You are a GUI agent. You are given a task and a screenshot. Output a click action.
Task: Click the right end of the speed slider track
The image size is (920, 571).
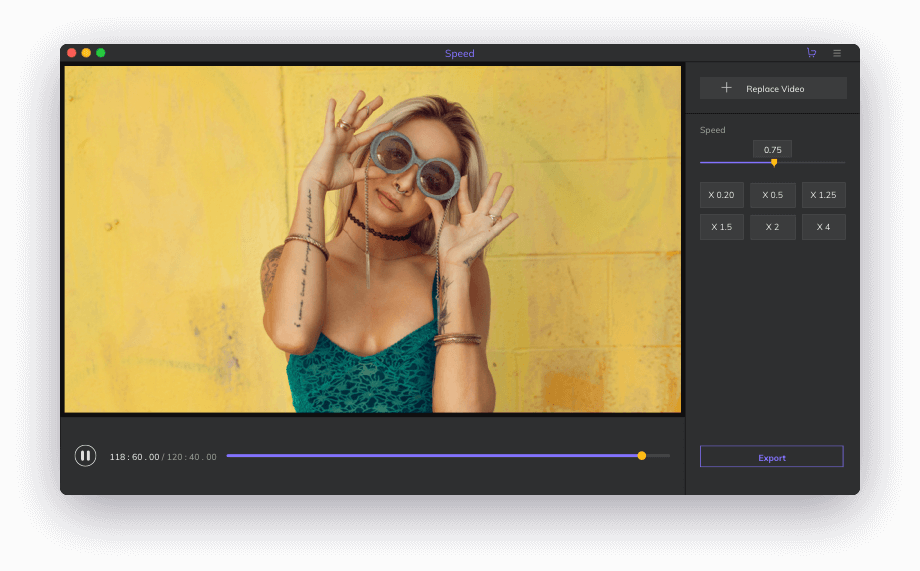tap(842, 162)
